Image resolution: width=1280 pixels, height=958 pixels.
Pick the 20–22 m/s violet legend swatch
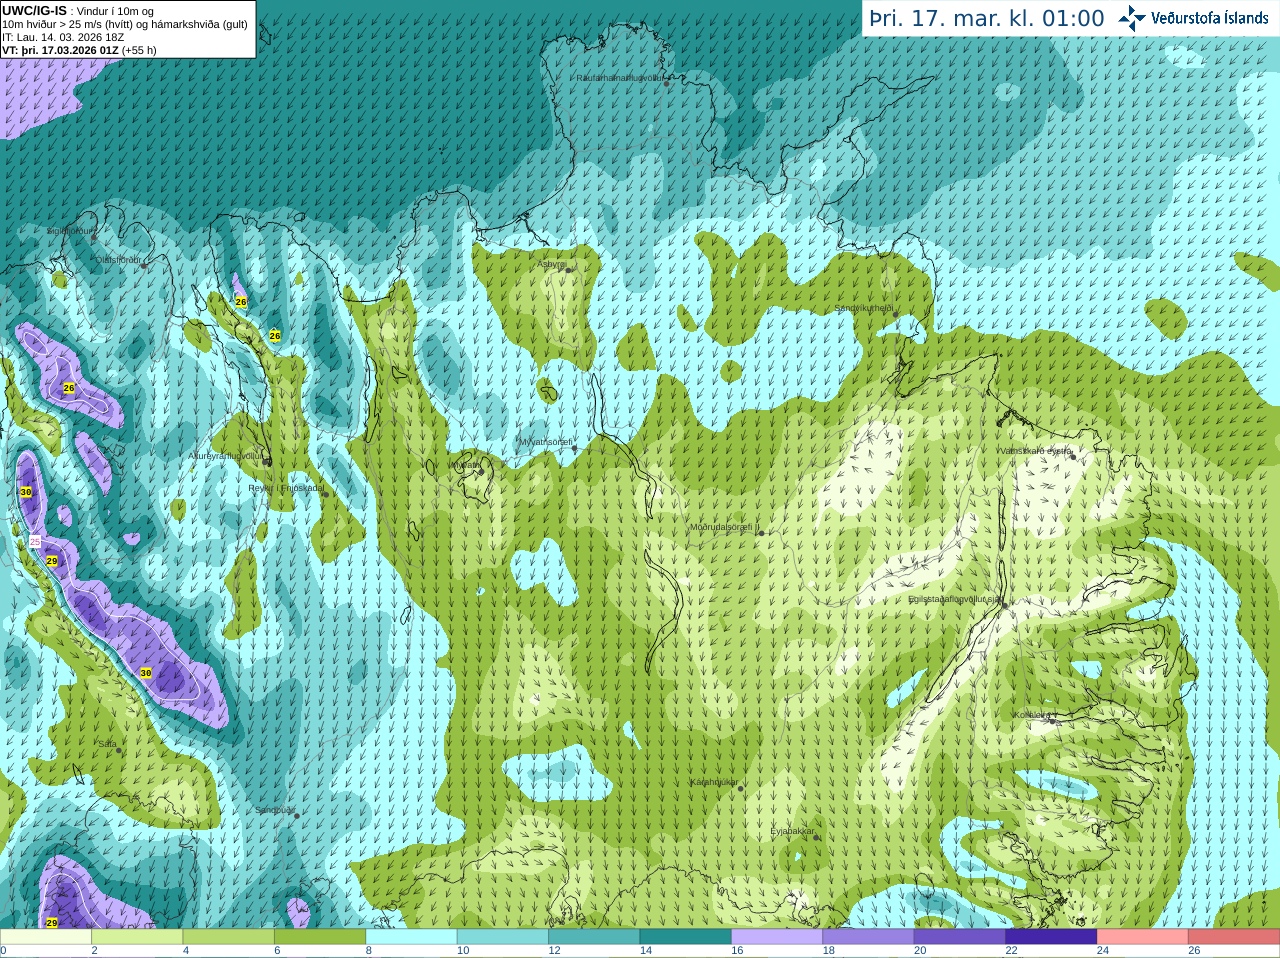point(960,937)
